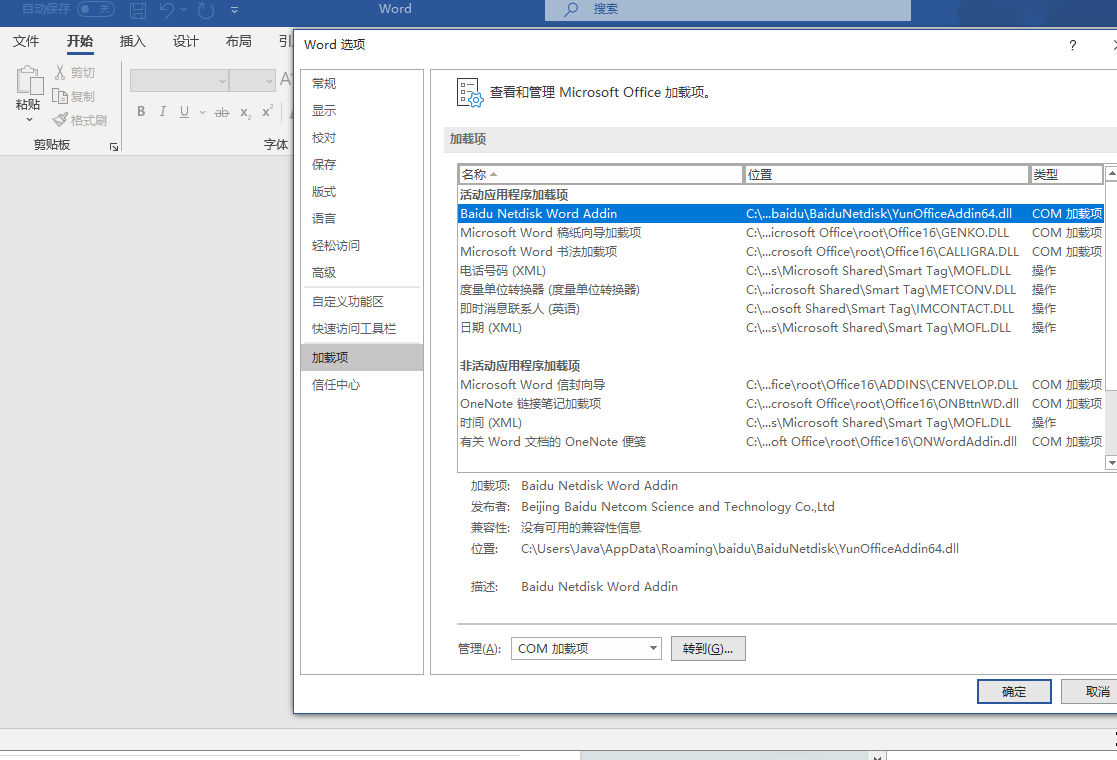1117x760 pixels.
Task: Click the Undo arrow icon
Action: coord(167,10)
